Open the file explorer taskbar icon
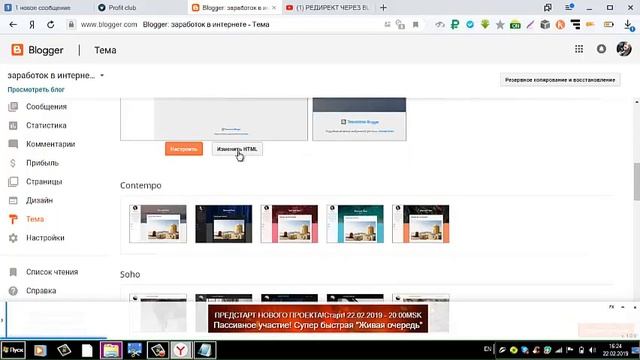Viewport: 640px width, 360px height. pyautogui.click(x=111, y=350)
